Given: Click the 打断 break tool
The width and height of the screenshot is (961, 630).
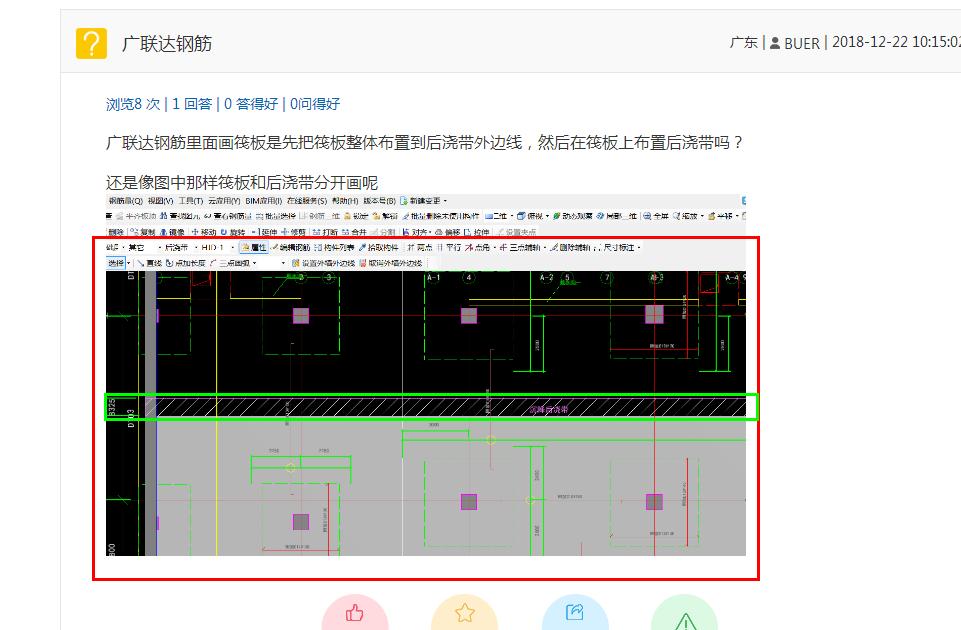Looking at the screenshot, I should pyautogui.click(x=325, y=232).
